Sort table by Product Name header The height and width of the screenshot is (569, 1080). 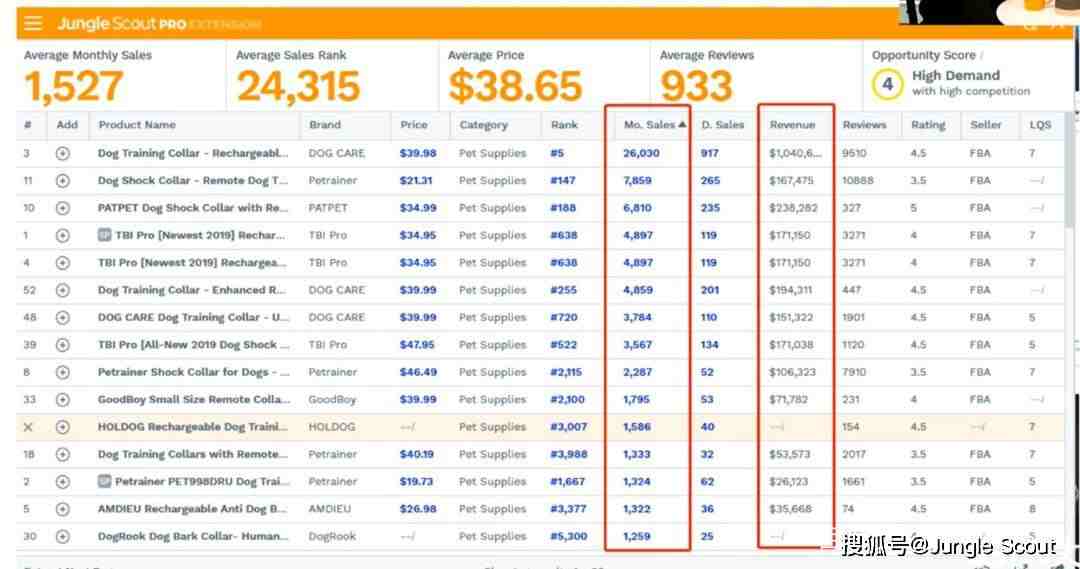(137, 125)
